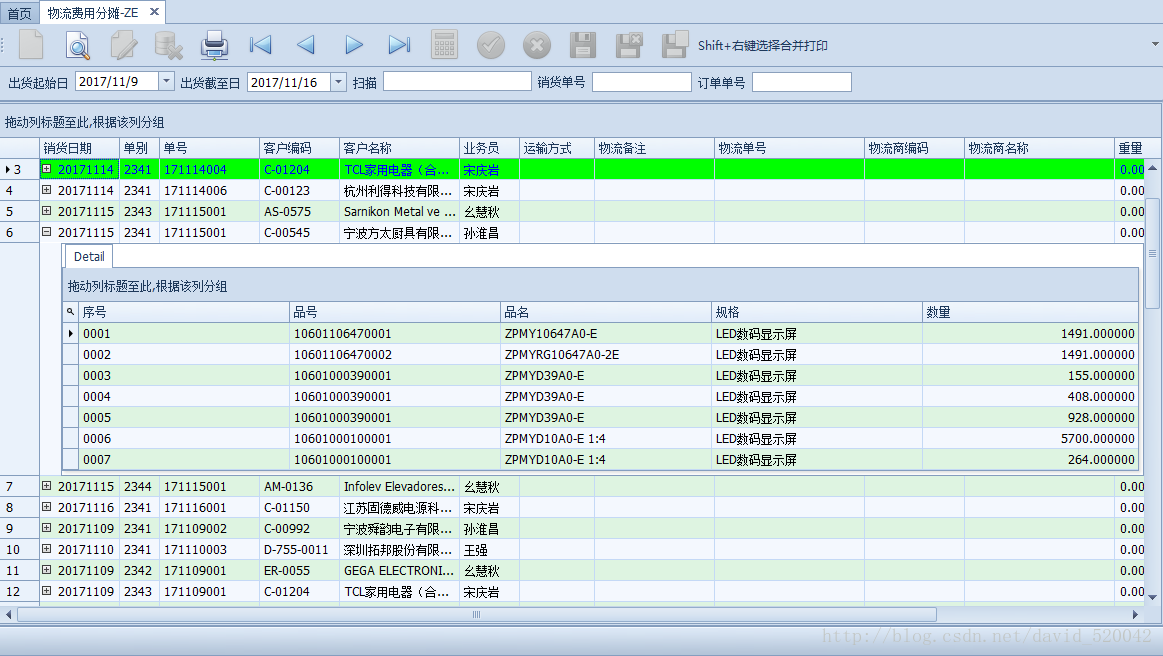The height and width of the screenshot is (656, 1163).
Task: Select quantity cell 5700.000000
Action: pos(1030,439)
